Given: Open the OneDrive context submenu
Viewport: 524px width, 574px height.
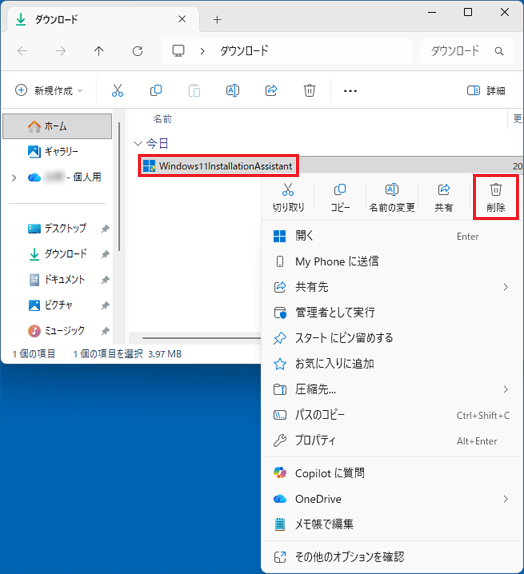Looking at the screenshot, I should click(x=392, y=499).
